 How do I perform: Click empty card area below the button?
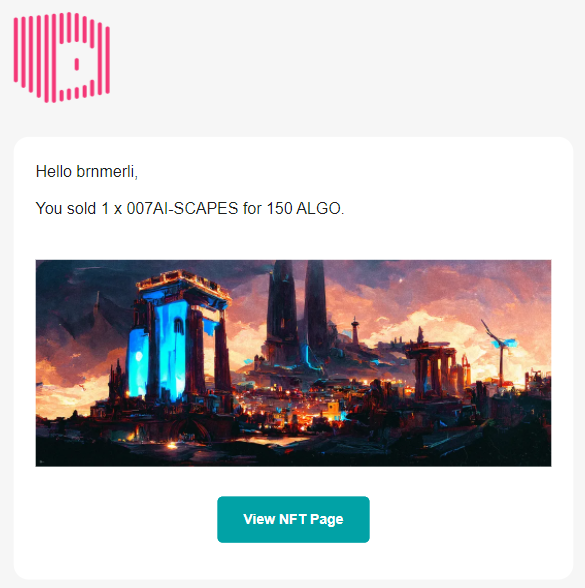click(293, 561)
